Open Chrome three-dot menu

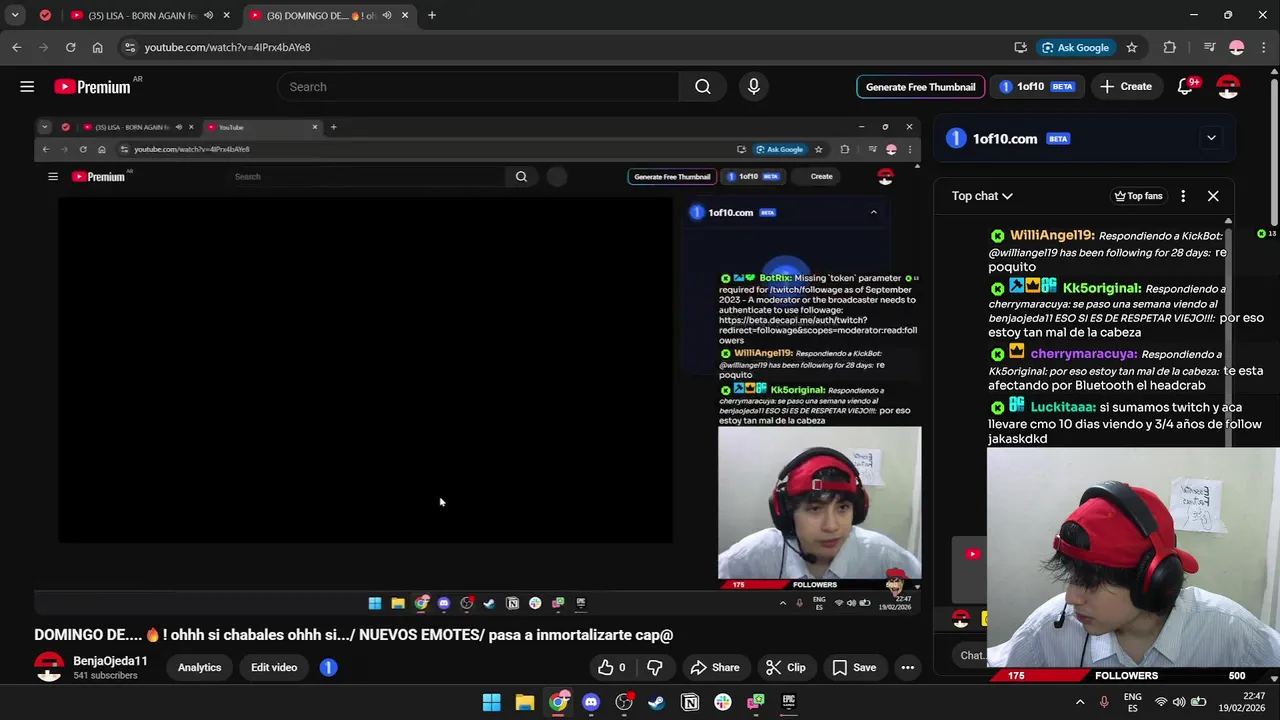point(1264,47)
